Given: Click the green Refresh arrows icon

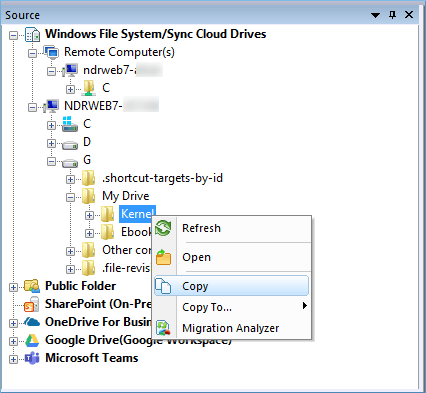Looking at the screenshot, I should click(163, 228).
